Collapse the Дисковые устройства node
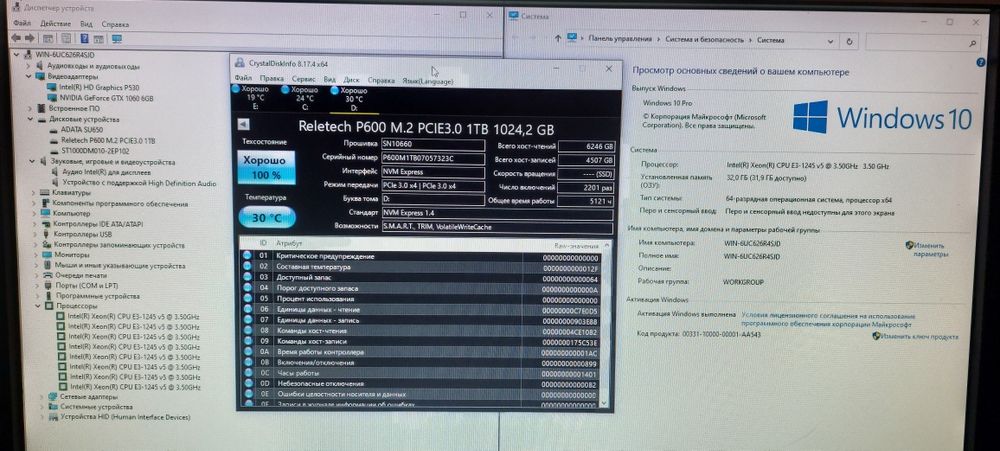The height and width of the screenshot is (451, 1000). [30, 119]
